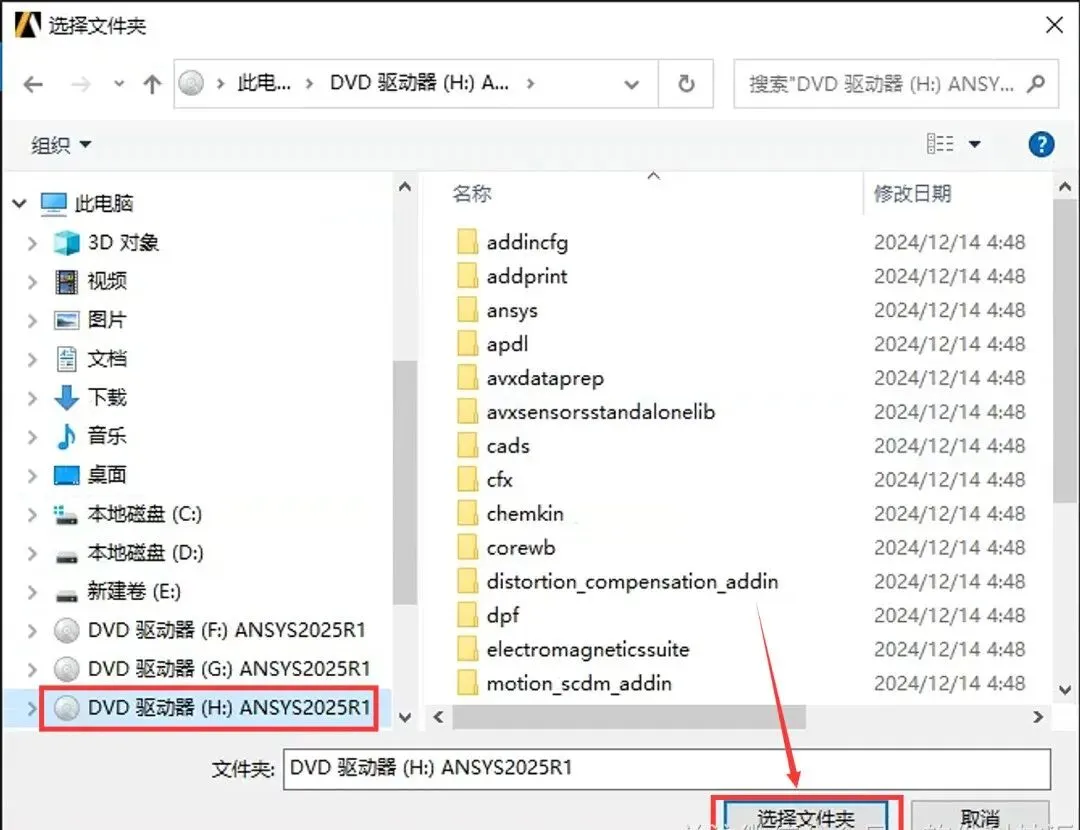The width and height of the screenshot is (1080, 830).
Task: Click the navigation tree vertical scrollbar
Action: 405,482
